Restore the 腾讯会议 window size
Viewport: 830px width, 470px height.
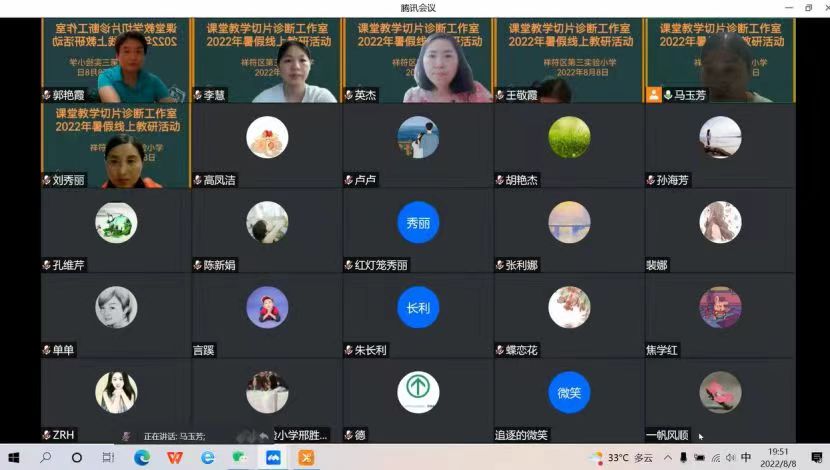[x=808, y=7]
